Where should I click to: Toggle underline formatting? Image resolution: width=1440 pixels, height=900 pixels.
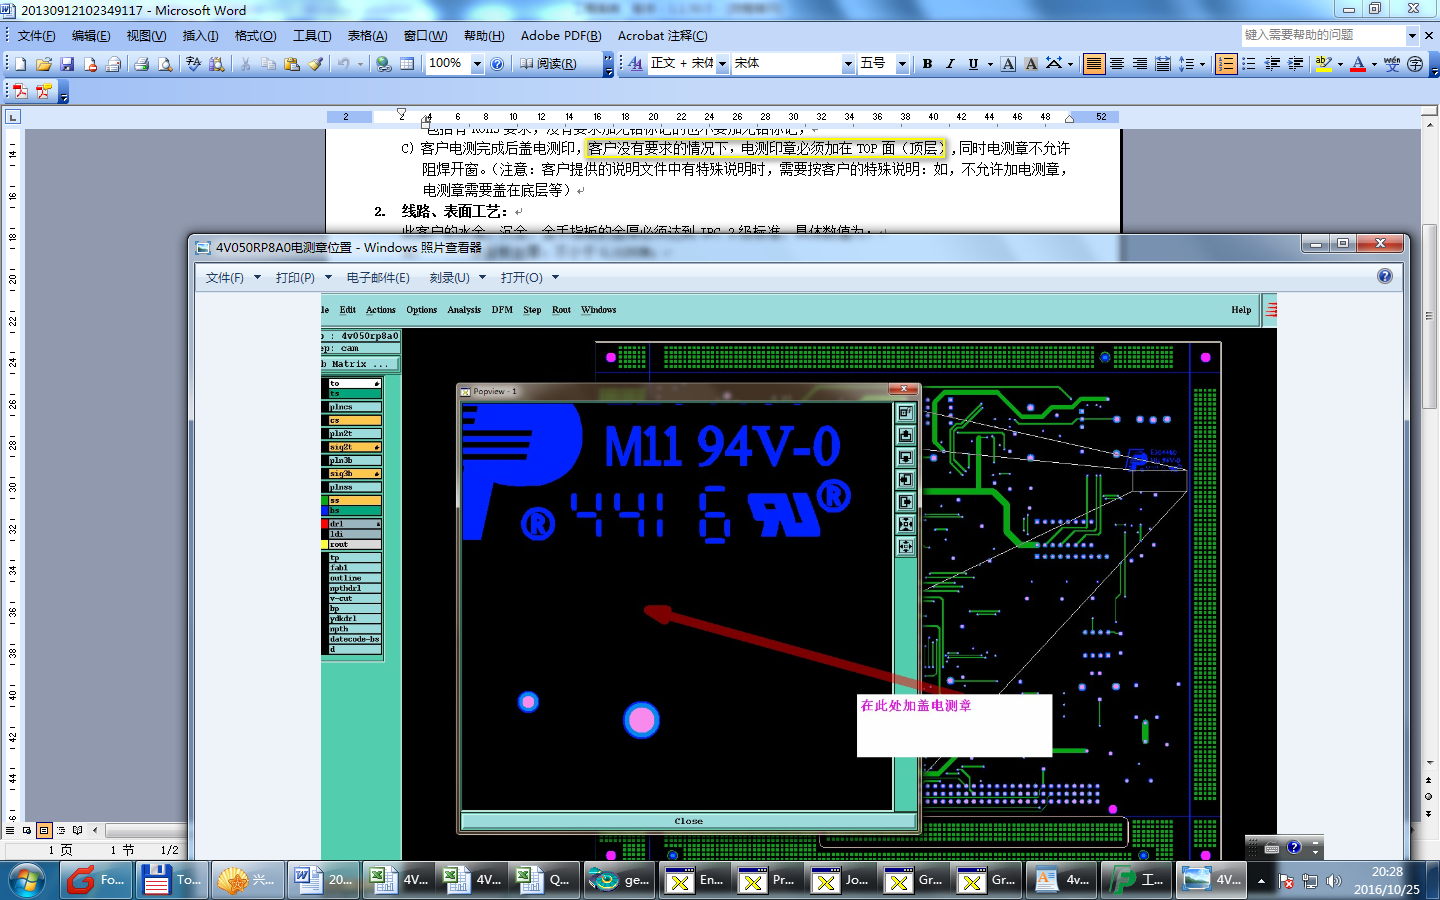pyautogui.click(x=973, y=64)
